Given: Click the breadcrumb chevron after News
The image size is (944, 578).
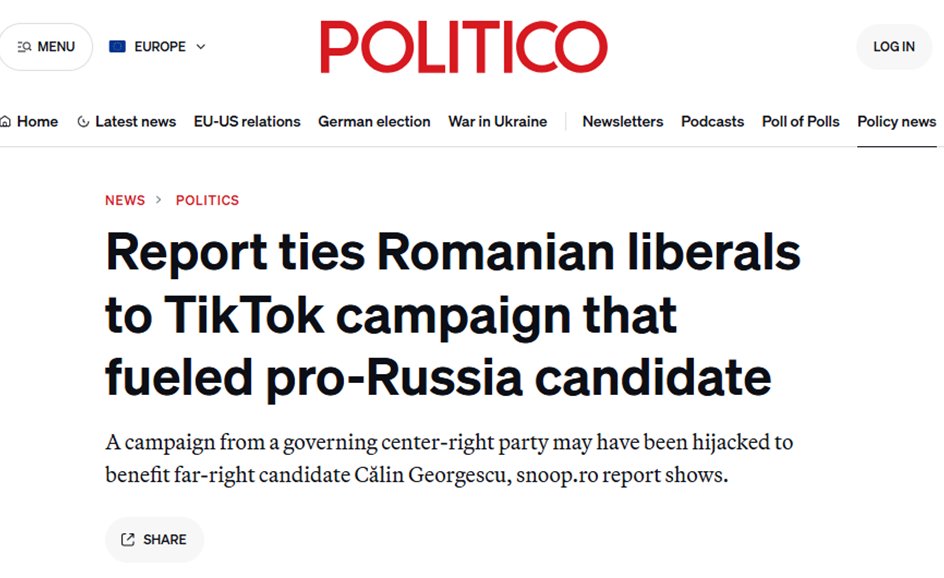Looking at the screenshot, I should pos(159,199).
